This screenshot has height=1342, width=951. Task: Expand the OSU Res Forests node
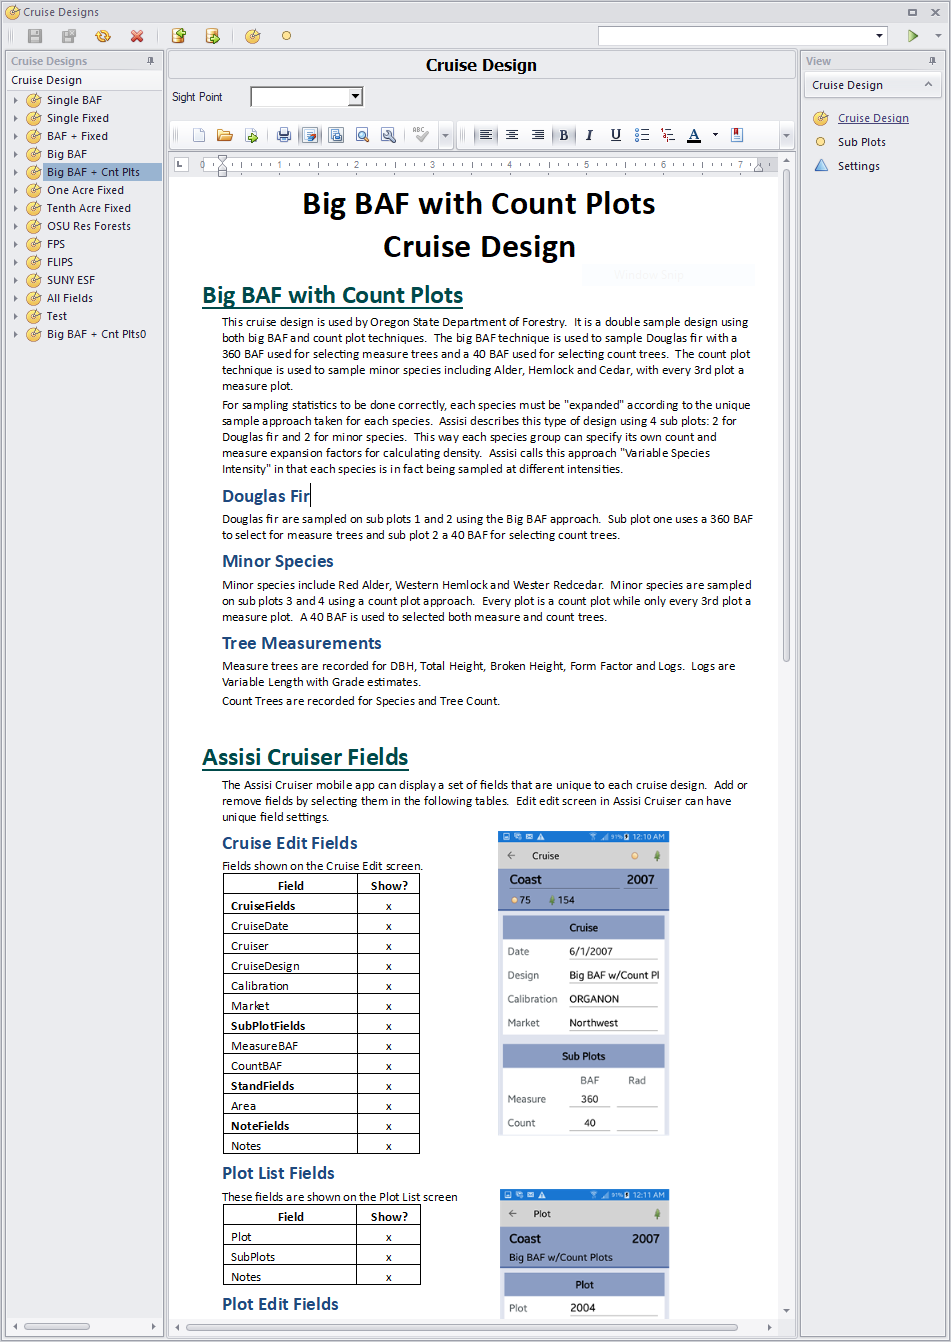click(x=16, y=226)
